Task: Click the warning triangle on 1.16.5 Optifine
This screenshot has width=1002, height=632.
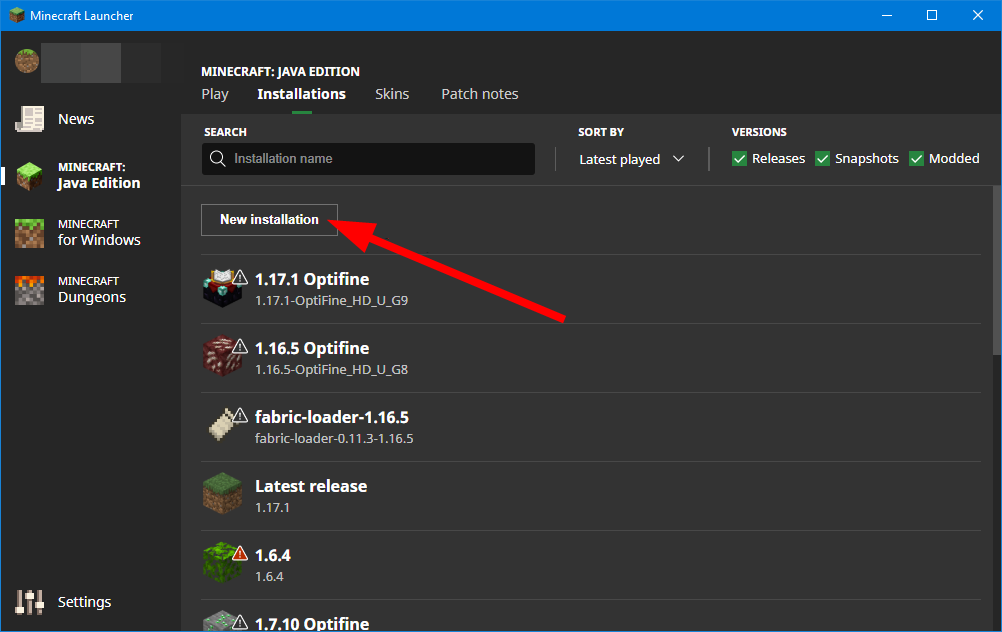Action: pyautogui.click(x=240, y=346)
